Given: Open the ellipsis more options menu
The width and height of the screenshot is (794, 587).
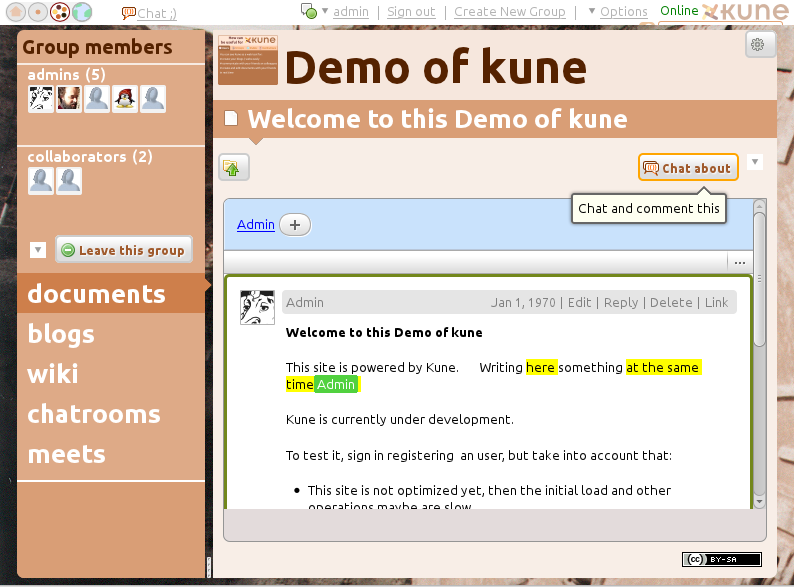Looking at the screenshot, I should [x=740, y=262].
